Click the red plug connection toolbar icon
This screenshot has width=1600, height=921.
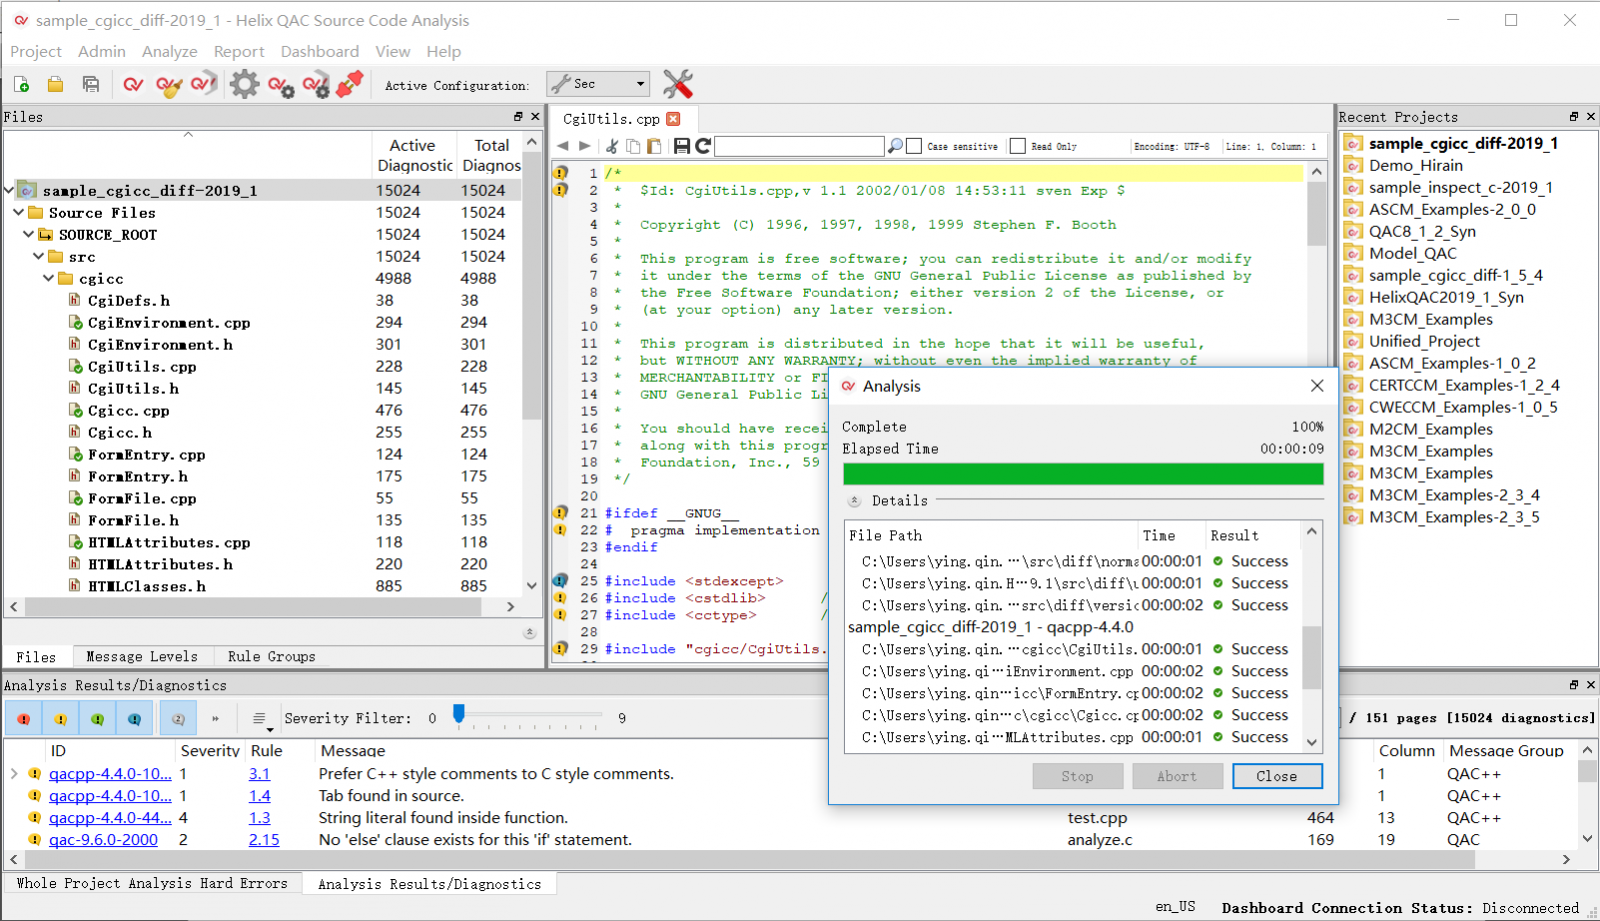350,85
